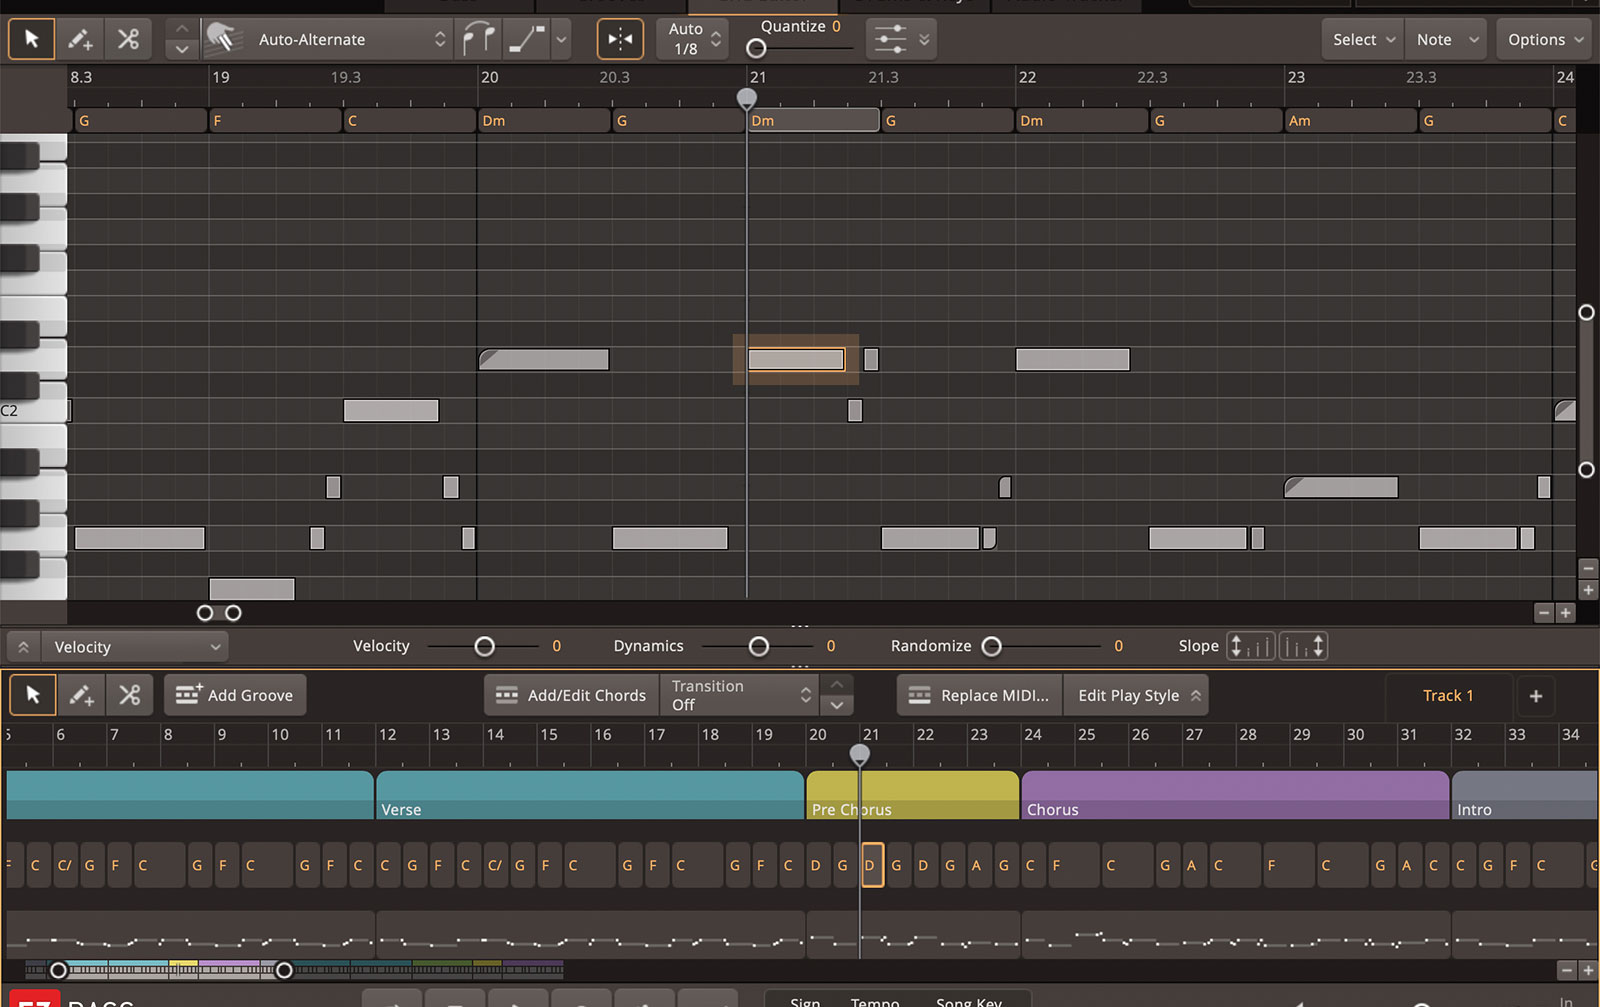1600x1007 pixels.
Task: Select the highlighted note at bar 21
Action: [x=796, y=359]
